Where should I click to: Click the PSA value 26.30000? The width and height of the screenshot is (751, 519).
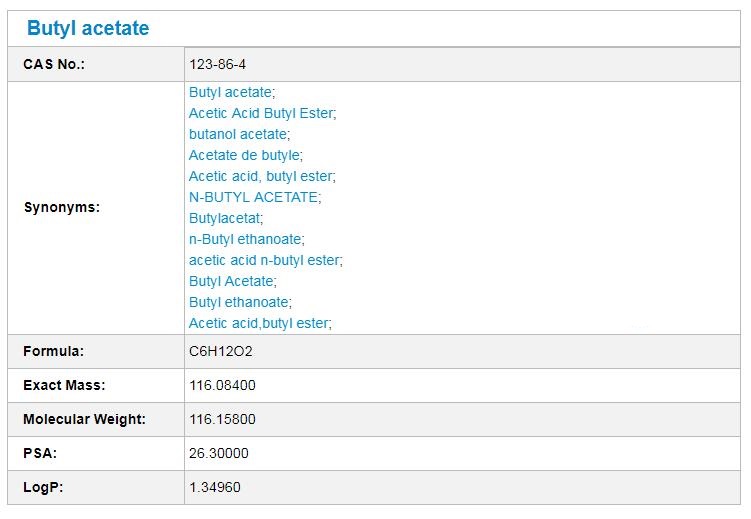(218, 453)
